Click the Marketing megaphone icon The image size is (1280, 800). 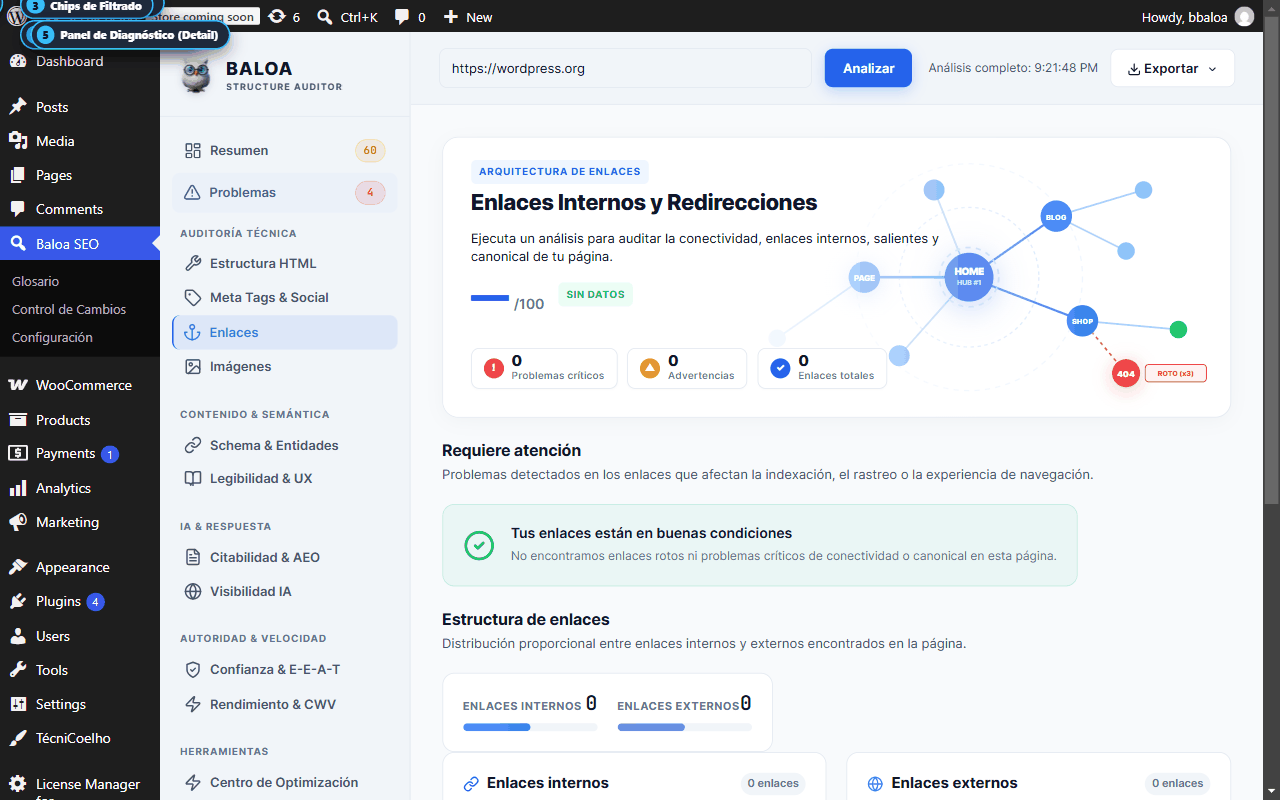coord(18,522)
